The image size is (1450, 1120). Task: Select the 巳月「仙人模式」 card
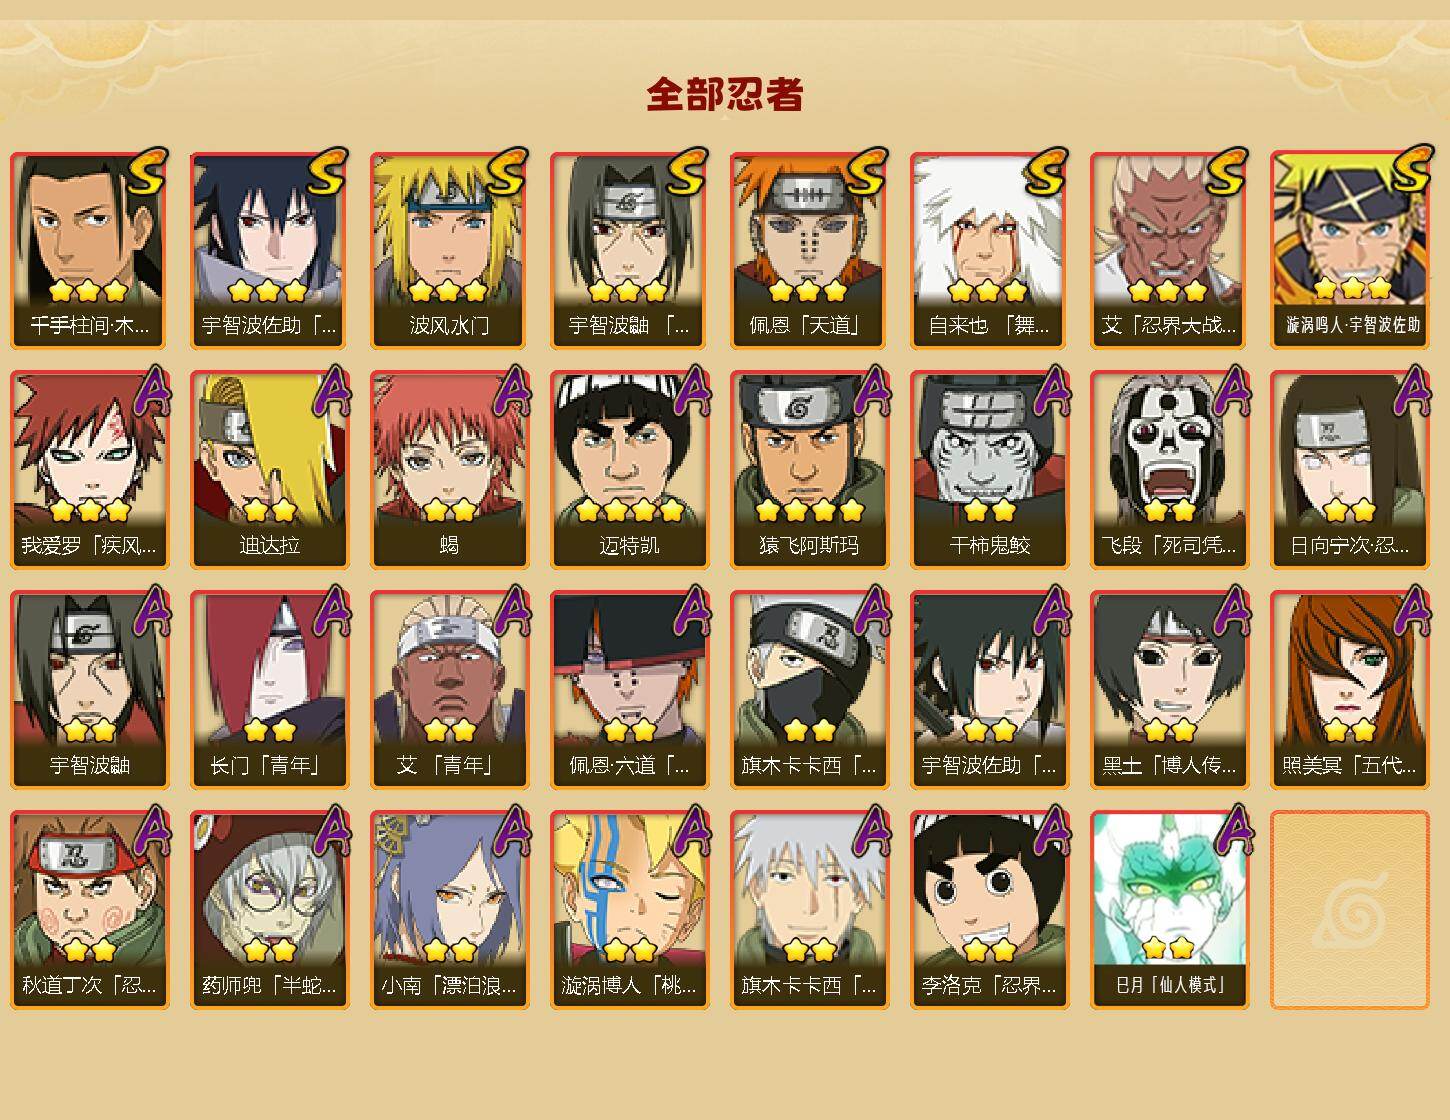pos(1169,910)
